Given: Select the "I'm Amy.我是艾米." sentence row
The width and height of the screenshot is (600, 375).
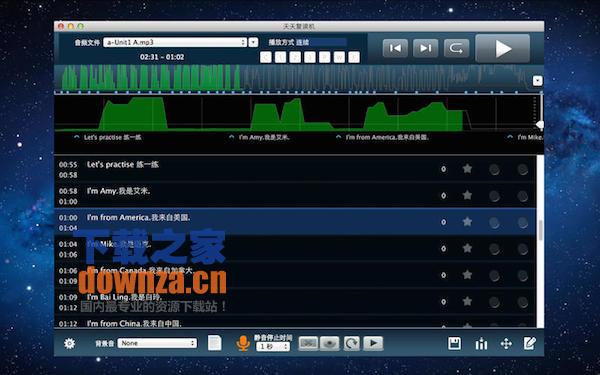Looking at the screenshot, I should pyautogui.click(x=295, y=196).
